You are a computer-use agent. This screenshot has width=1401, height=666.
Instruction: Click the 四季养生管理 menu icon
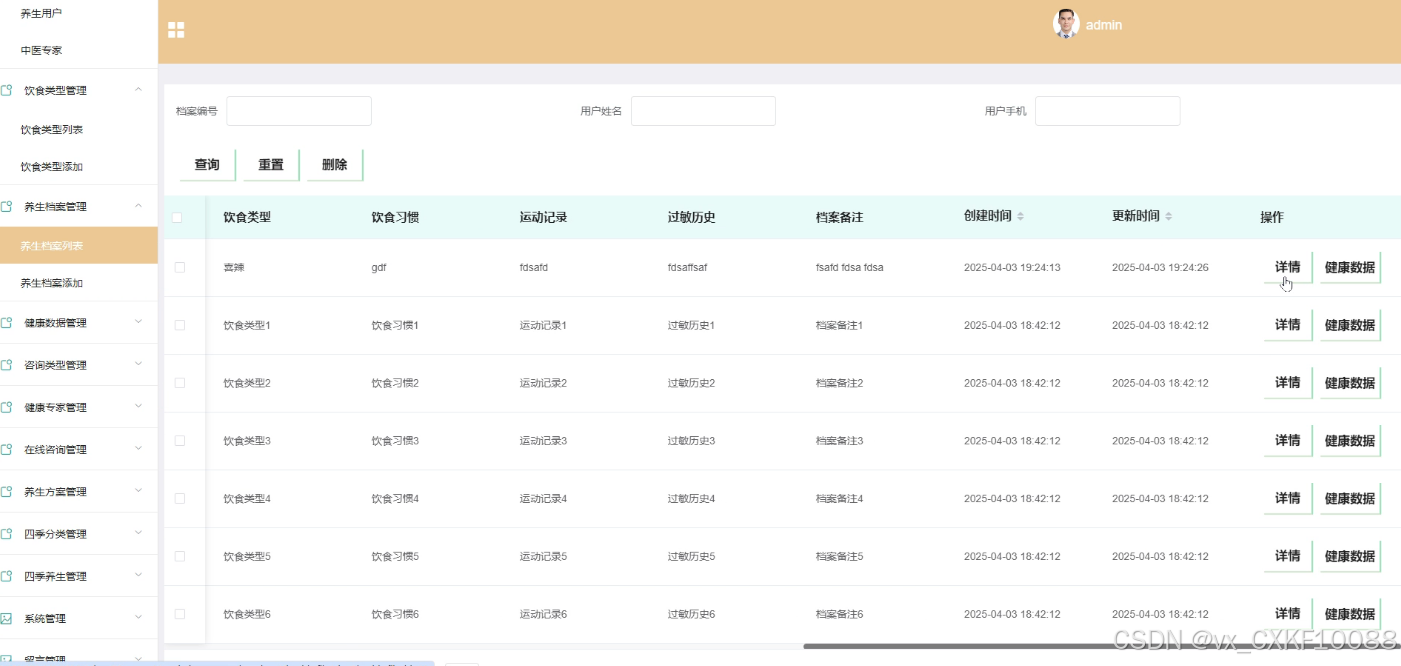[6, 576]
